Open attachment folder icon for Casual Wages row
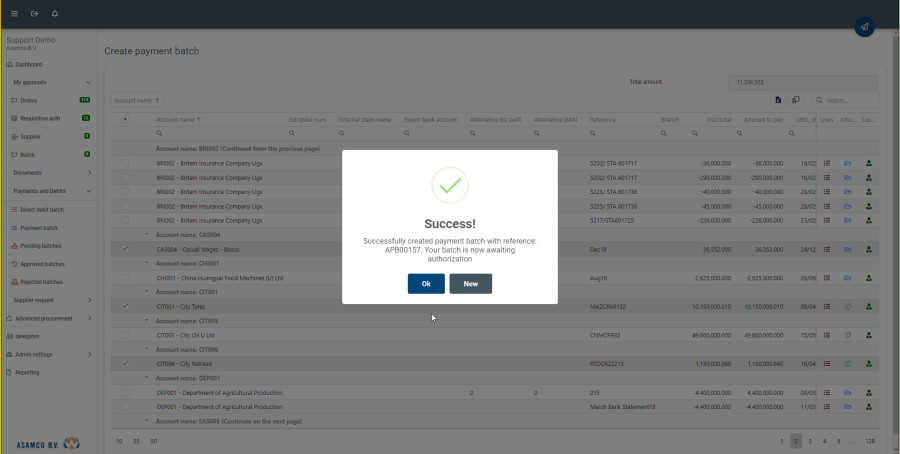 [847, 248]
